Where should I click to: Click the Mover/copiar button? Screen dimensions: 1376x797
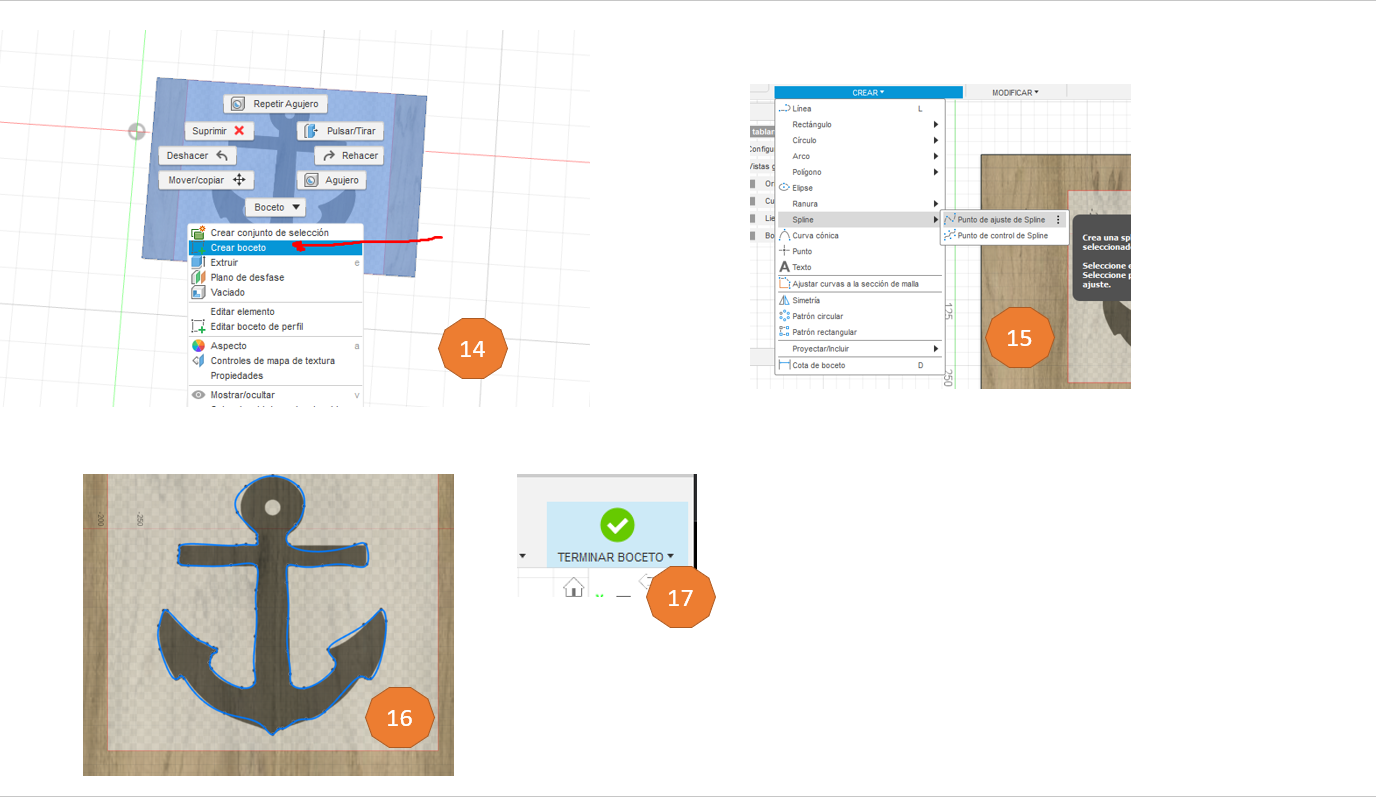[x=206, y=180]
